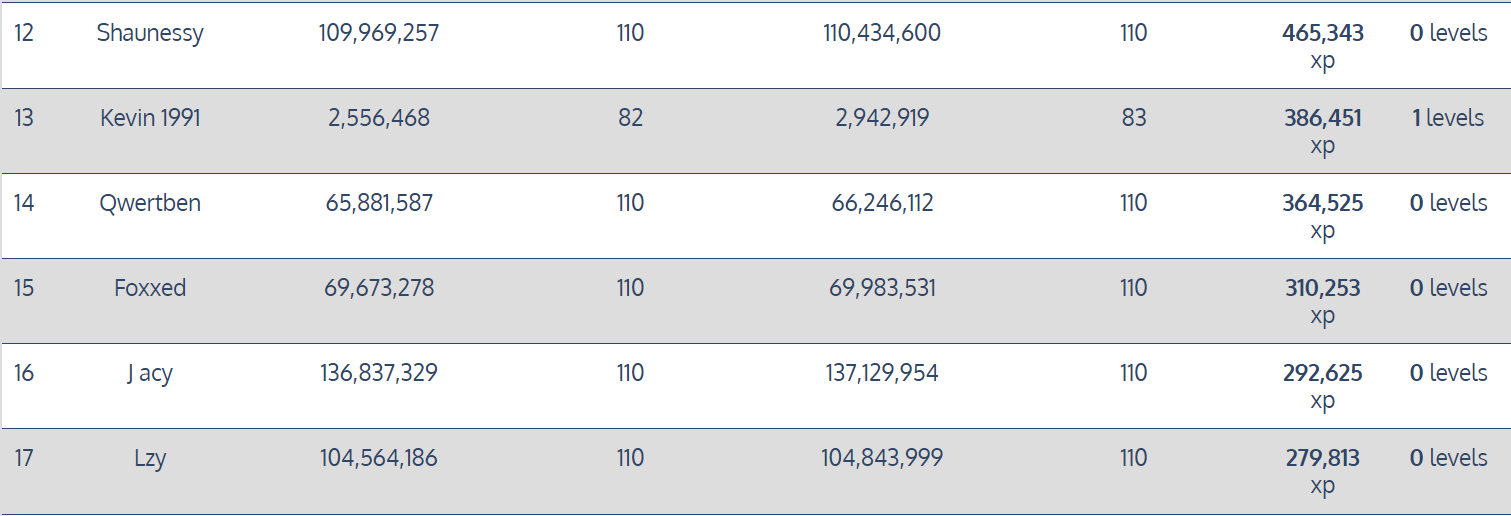Open the Lzy player name link
This screenshot has height=516, width=1511.
(150, 458)
